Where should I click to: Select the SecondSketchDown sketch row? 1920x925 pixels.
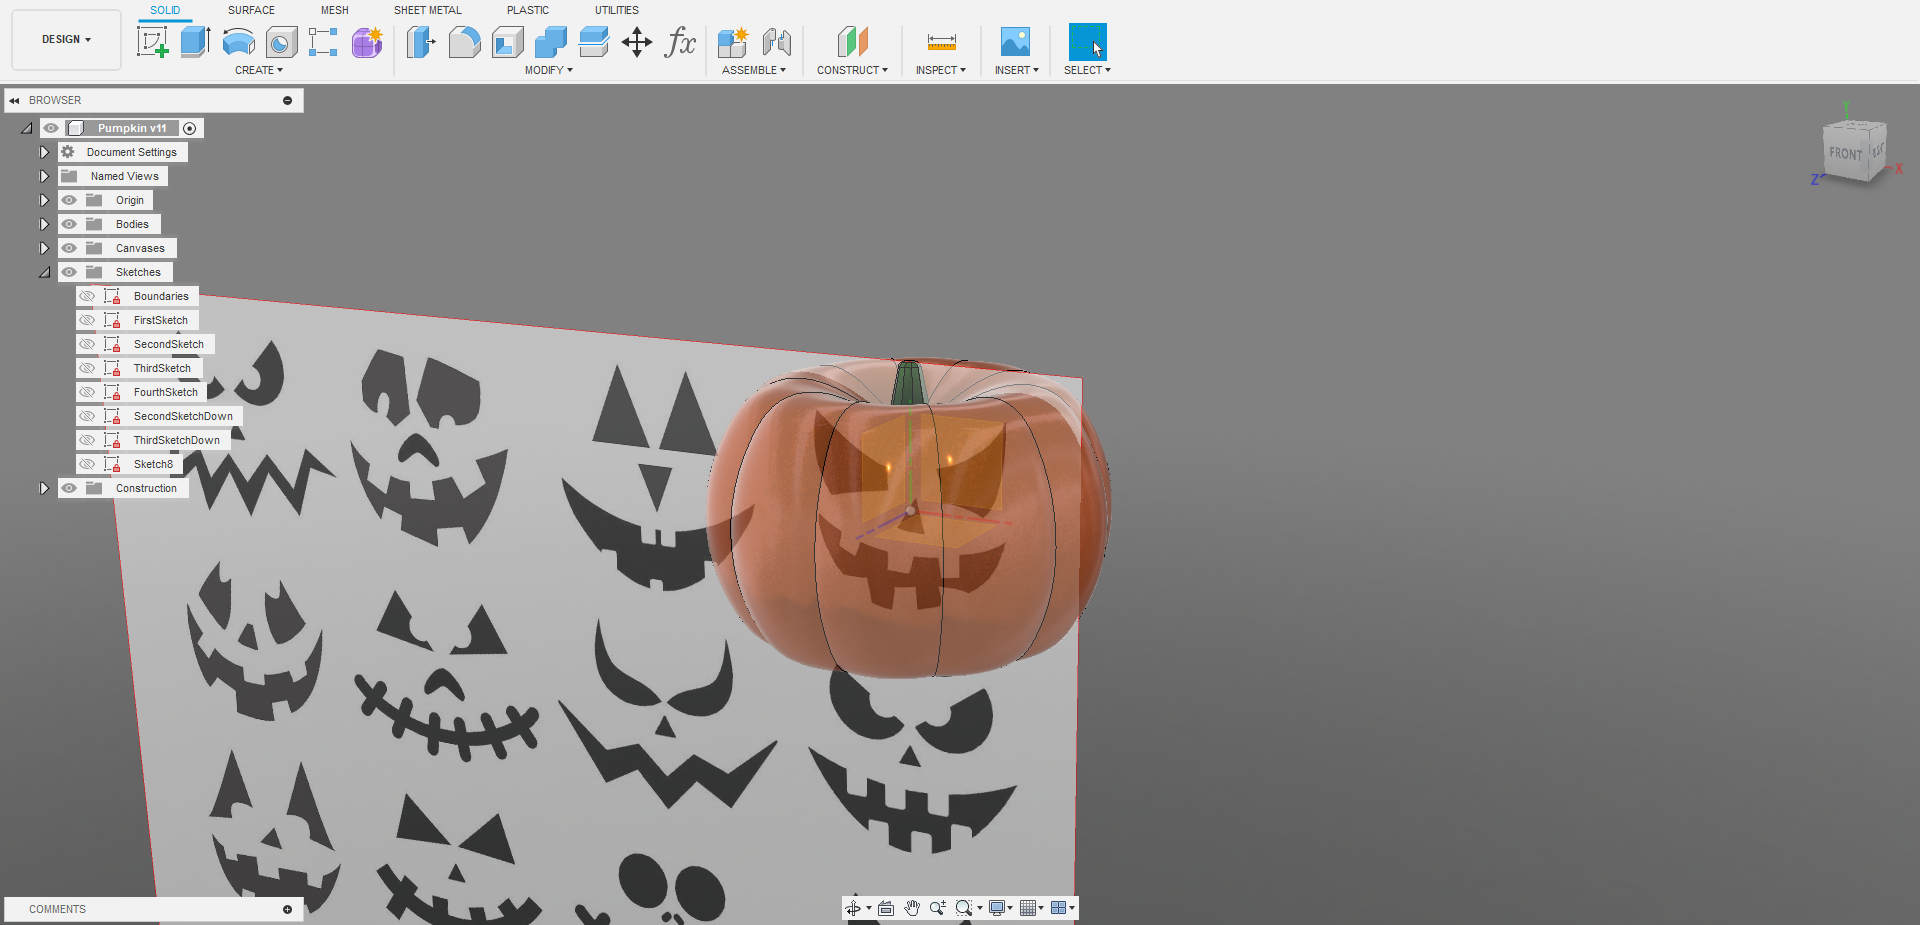pyautogui.click(x=159, y=416)
